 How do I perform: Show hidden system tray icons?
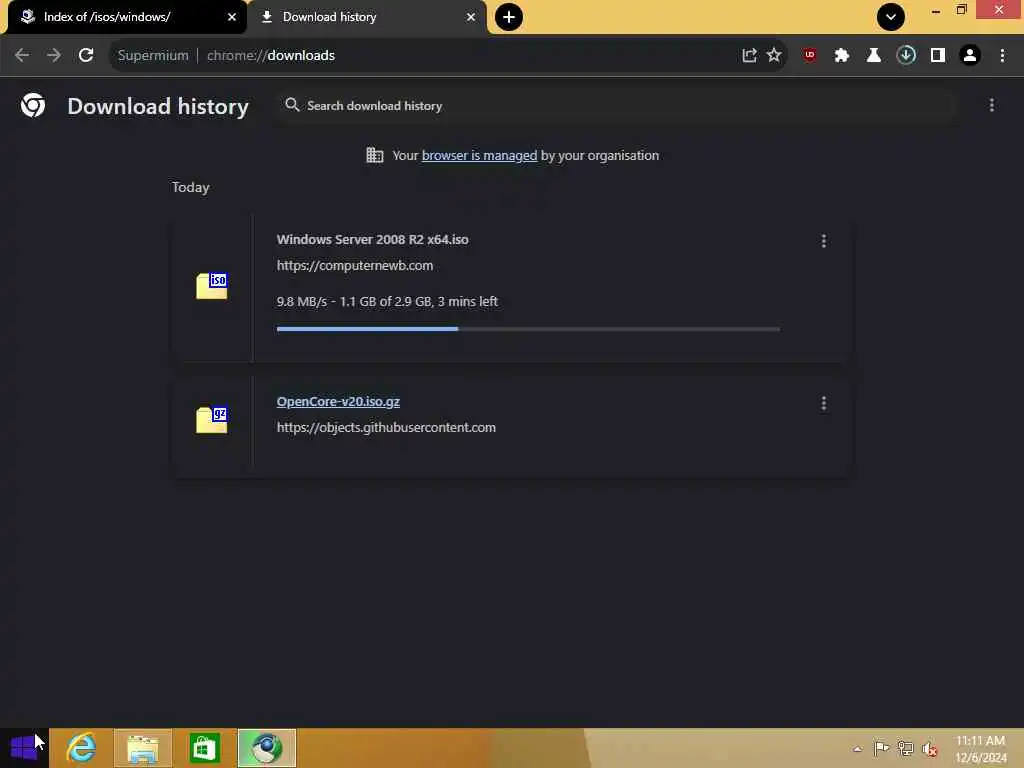tap(857, 749)
